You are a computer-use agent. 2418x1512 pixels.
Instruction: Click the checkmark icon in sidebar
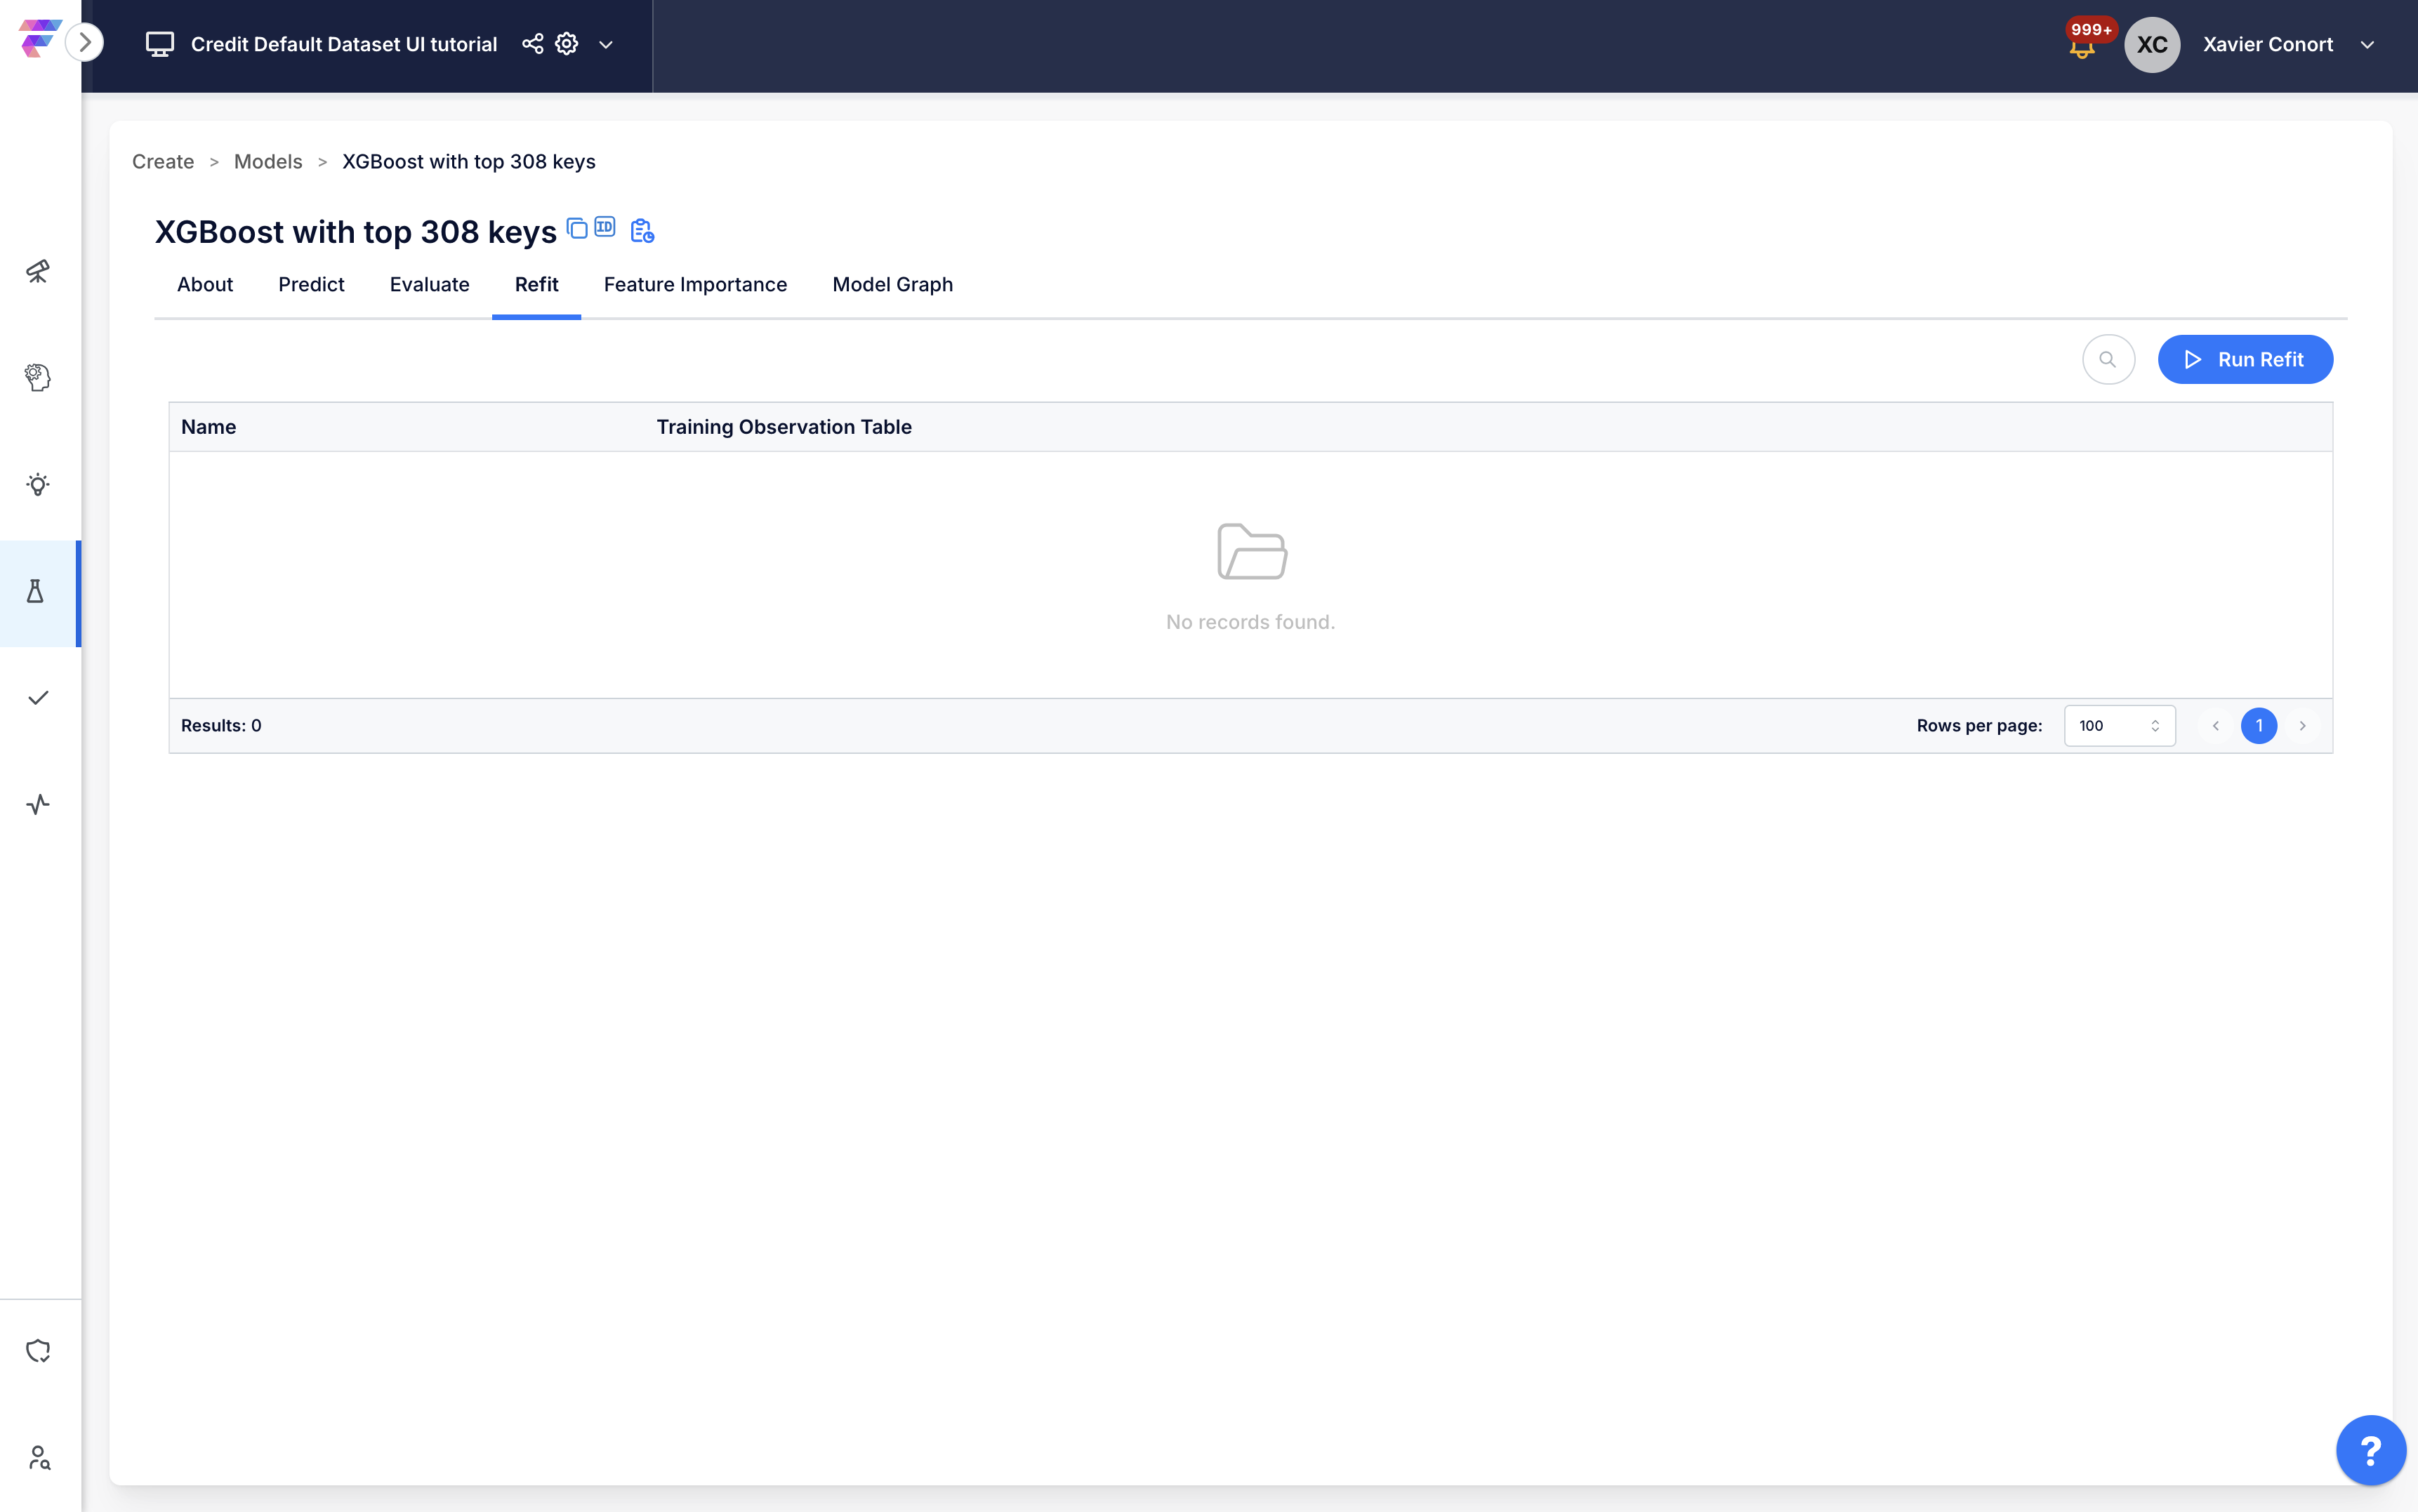[x=38, y=698]
